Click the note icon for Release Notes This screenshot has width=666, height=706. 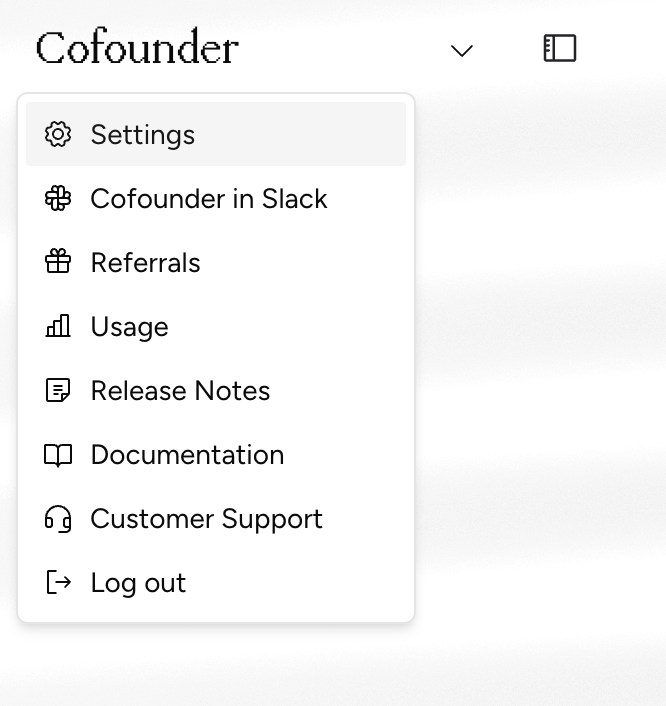point(59,391)
